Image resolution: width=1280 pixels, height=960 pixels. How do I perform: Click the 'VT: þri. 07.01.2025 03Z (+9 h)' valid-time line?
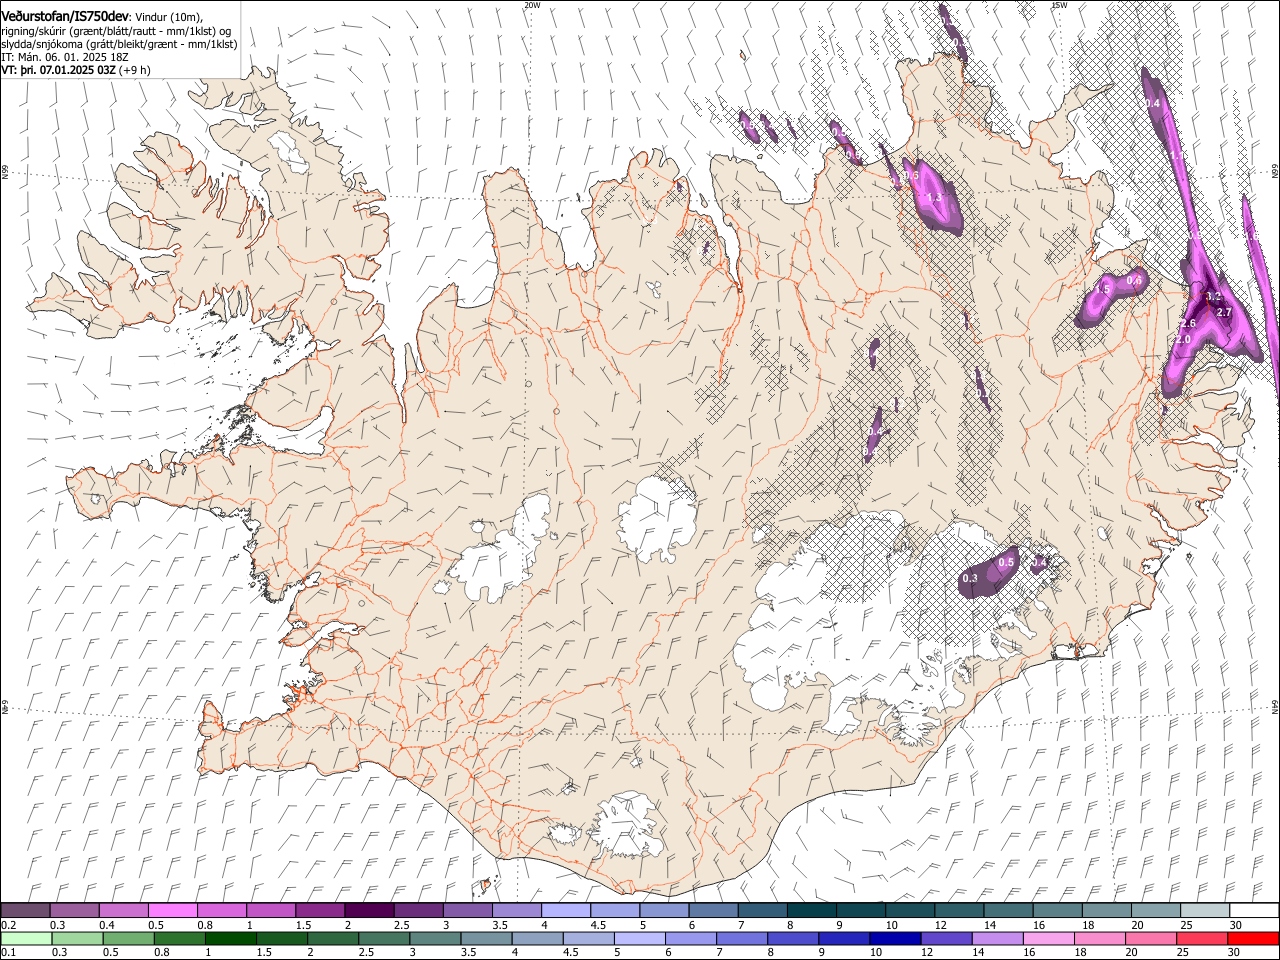tap(76, 70)
